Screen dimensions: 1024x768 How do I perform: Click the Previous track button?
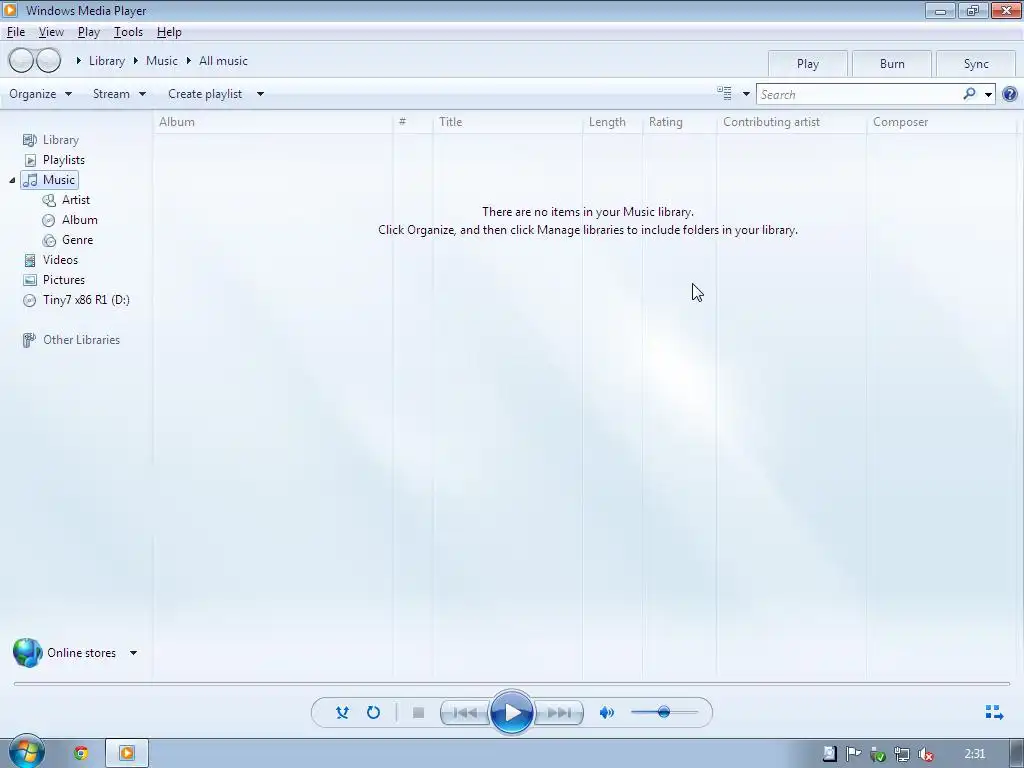coord(465,712)
